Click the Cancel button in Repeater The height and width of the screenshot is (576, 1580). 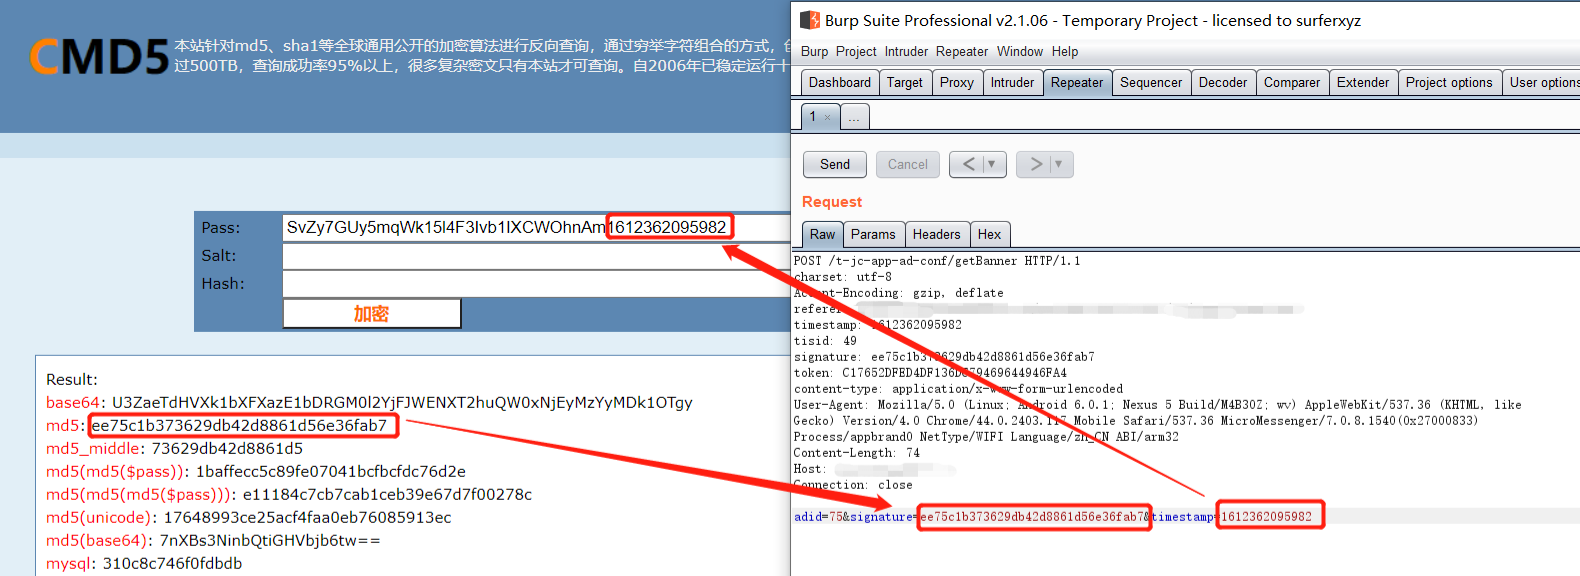pyautogui.click(x=908, y=164)
